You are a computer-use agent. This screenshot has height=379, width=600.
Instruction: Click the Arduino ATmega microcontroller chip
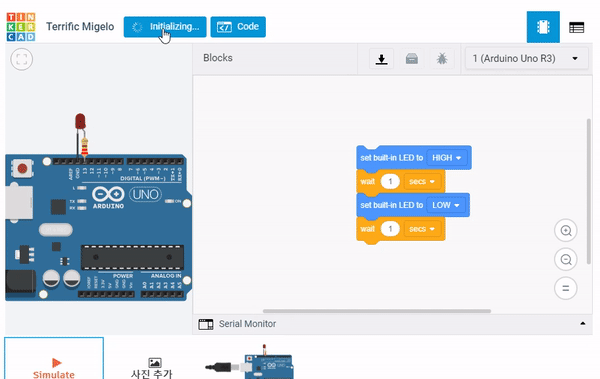[x=132, y=257]
